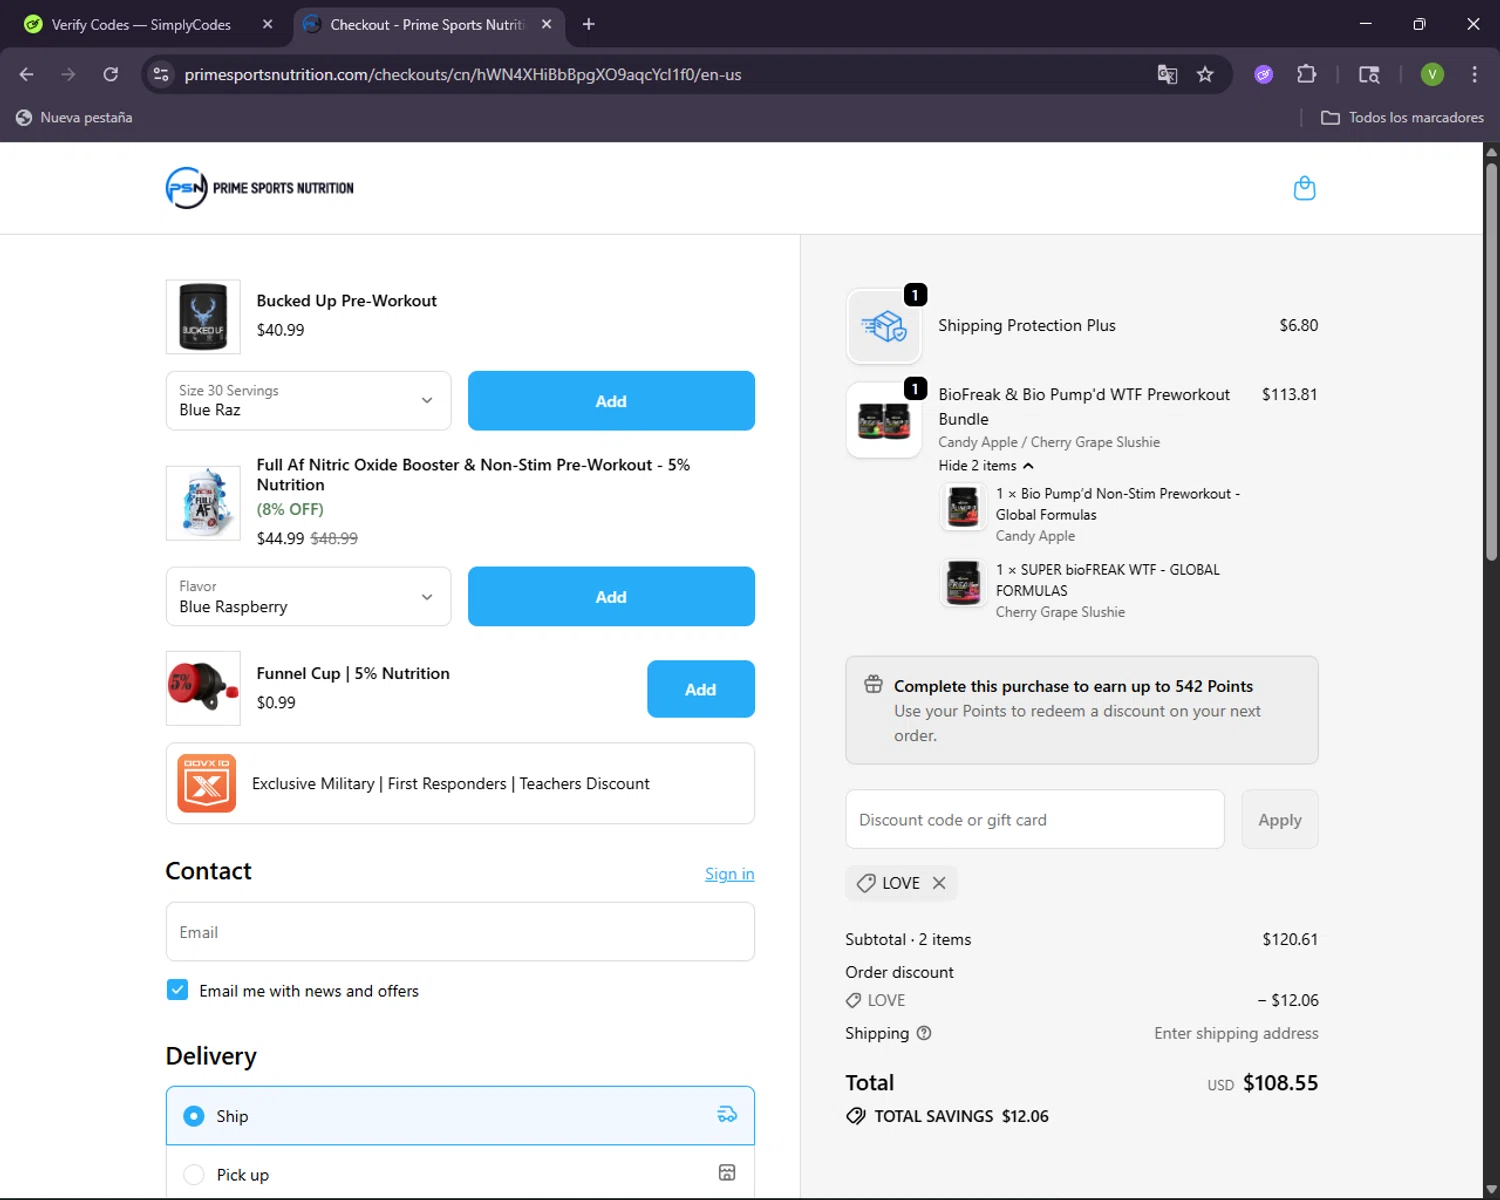Open Full Af Flavor Blue Raspberry dropdown
Screen dimensions: 1500x1200
pyautogui.click(x=308, y=597)
